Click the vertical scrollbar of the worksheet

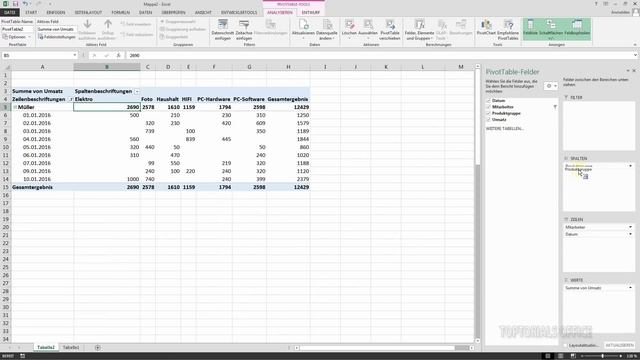[477, 202]
